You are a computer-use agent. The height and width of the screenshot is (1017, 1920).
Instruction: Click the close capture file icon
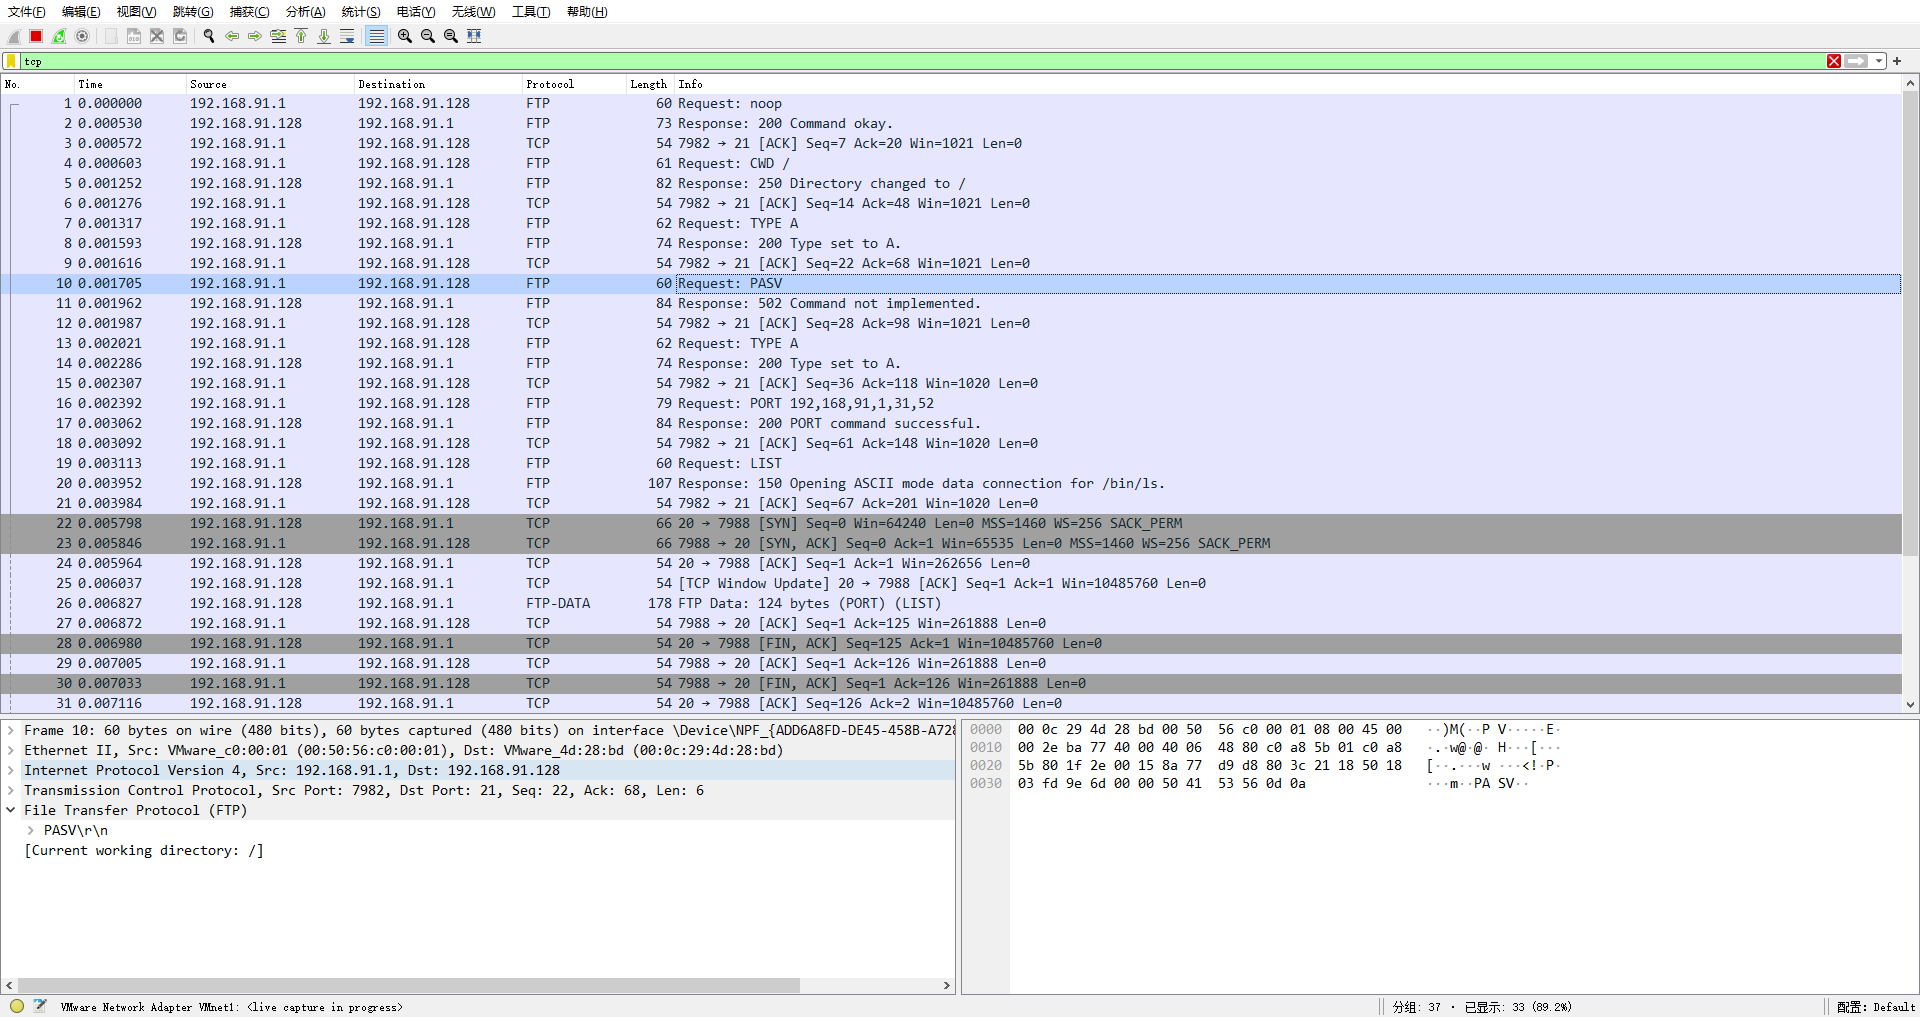[x=157, y=36]
